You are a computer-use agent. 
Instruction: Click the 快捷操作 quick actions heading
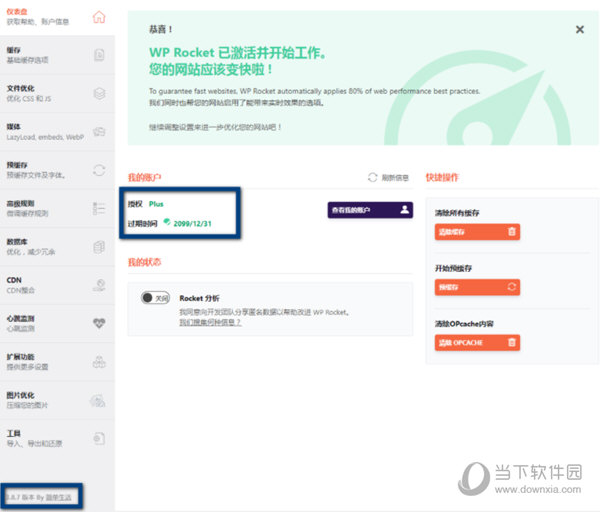(442, 178)
